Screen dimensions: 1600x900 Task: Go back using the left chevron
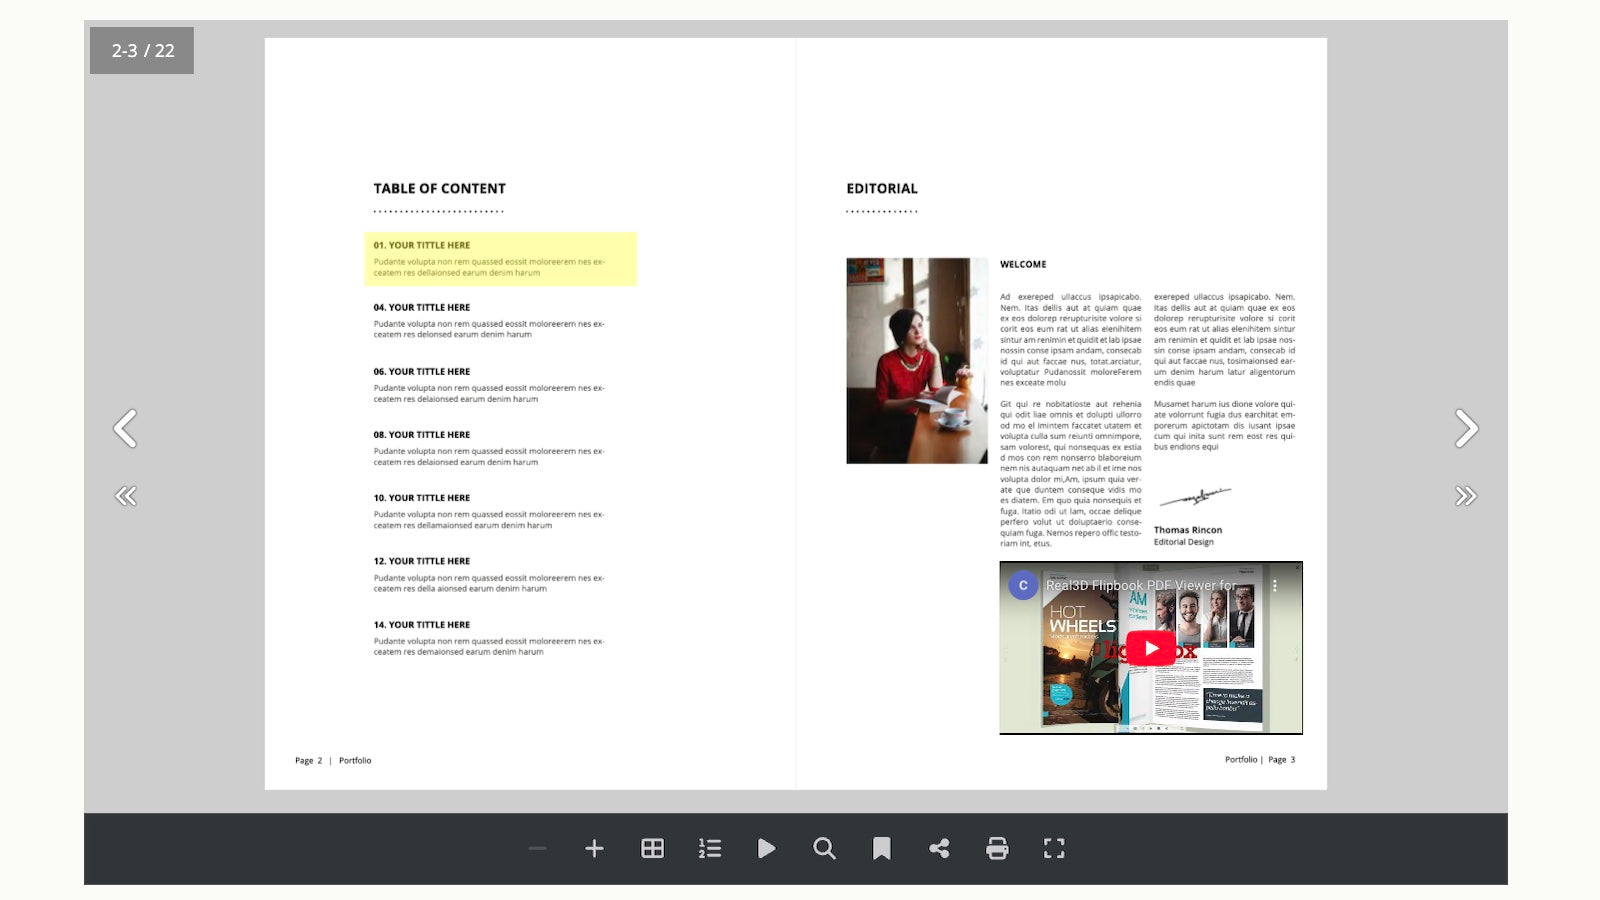click(126, 428)
